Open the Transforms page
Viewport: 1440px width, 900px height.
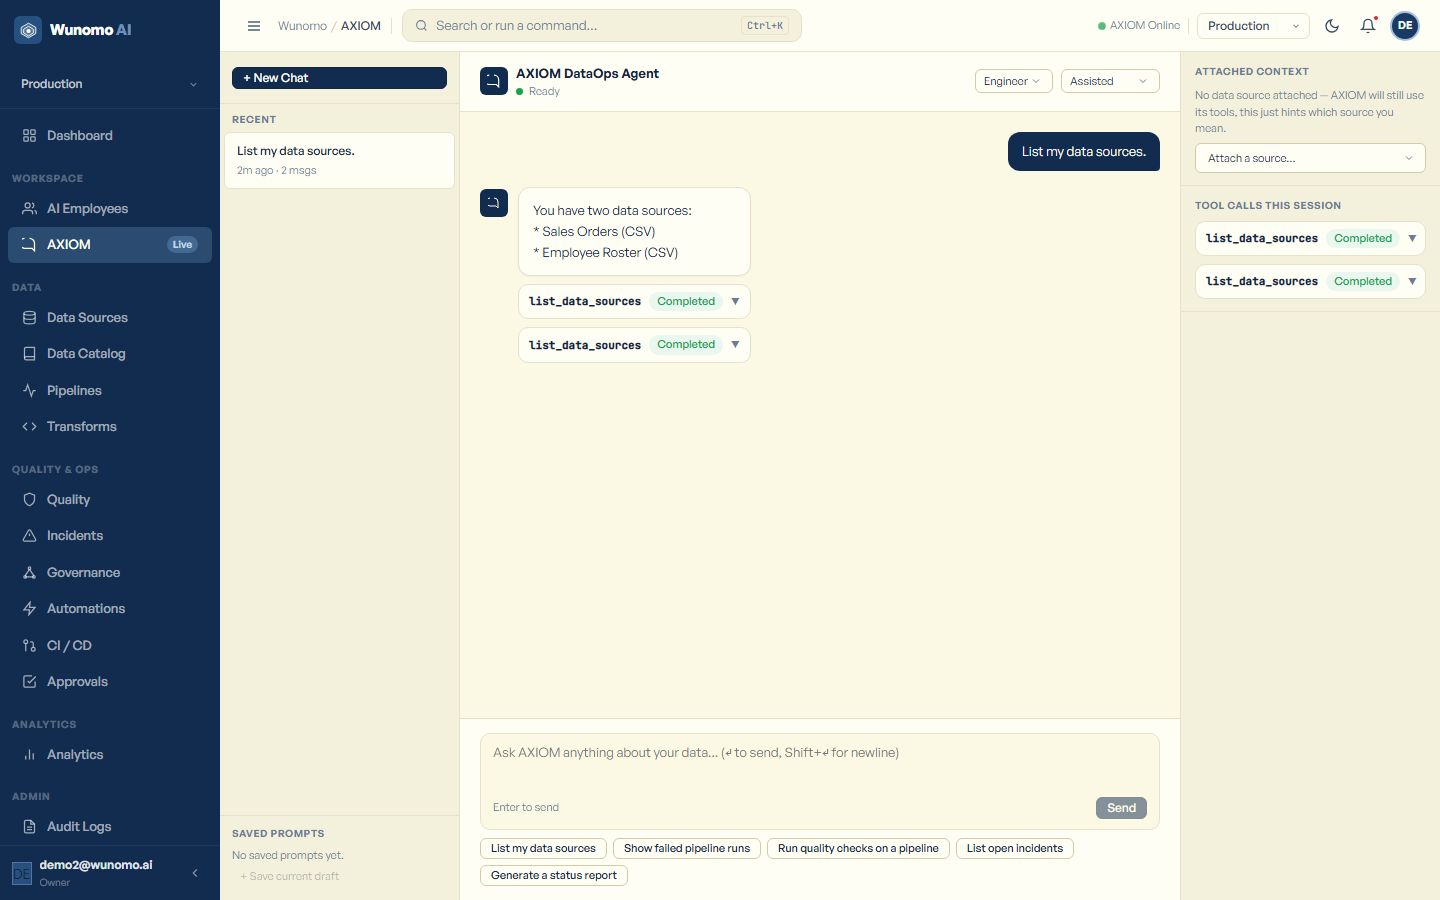[110, 427]
